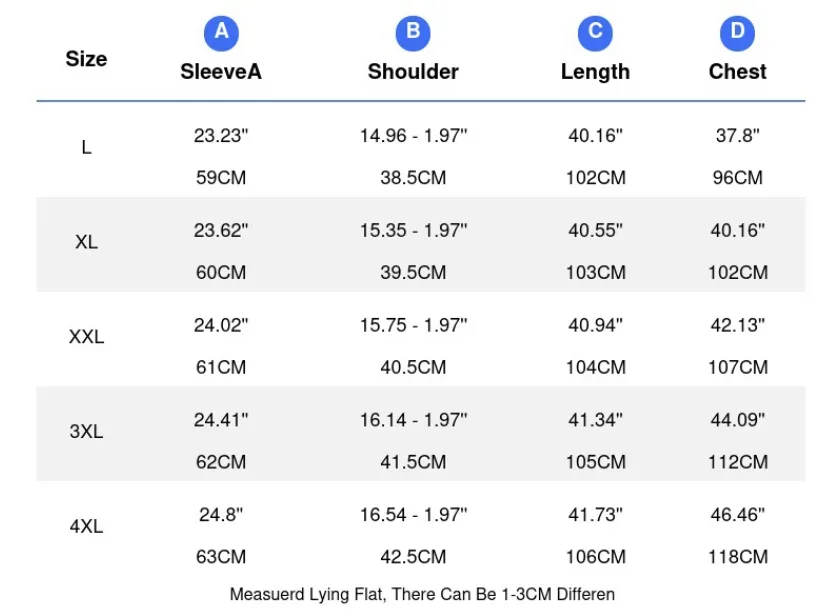Select the XXL size row label
This screenshot has width=839, height=613.
coord(86,337)
